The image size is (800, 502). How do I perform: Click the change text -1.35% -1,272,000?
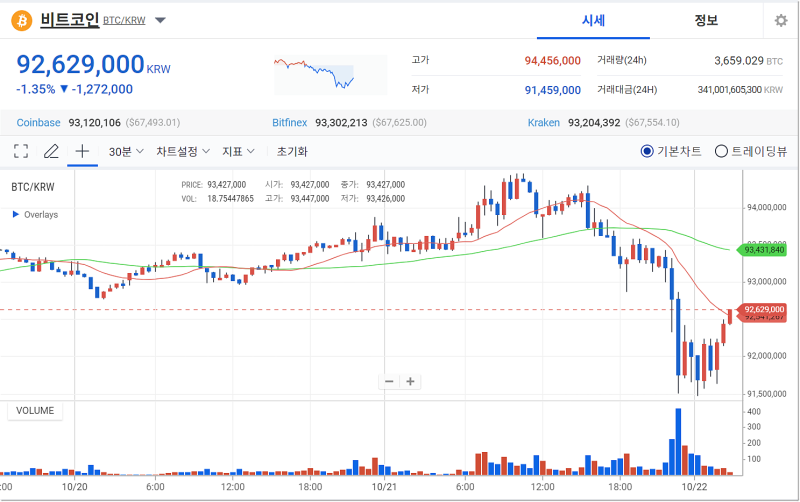coord(74,89)
